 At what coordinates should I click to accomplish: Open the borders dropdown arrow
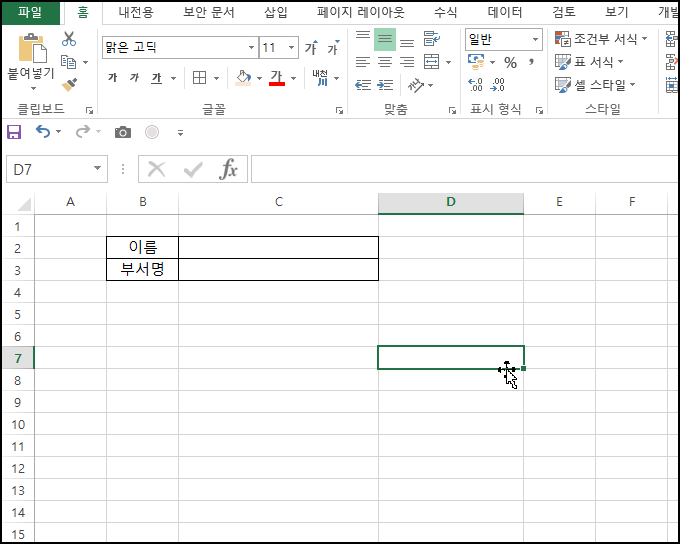click(x=216, y=79)
